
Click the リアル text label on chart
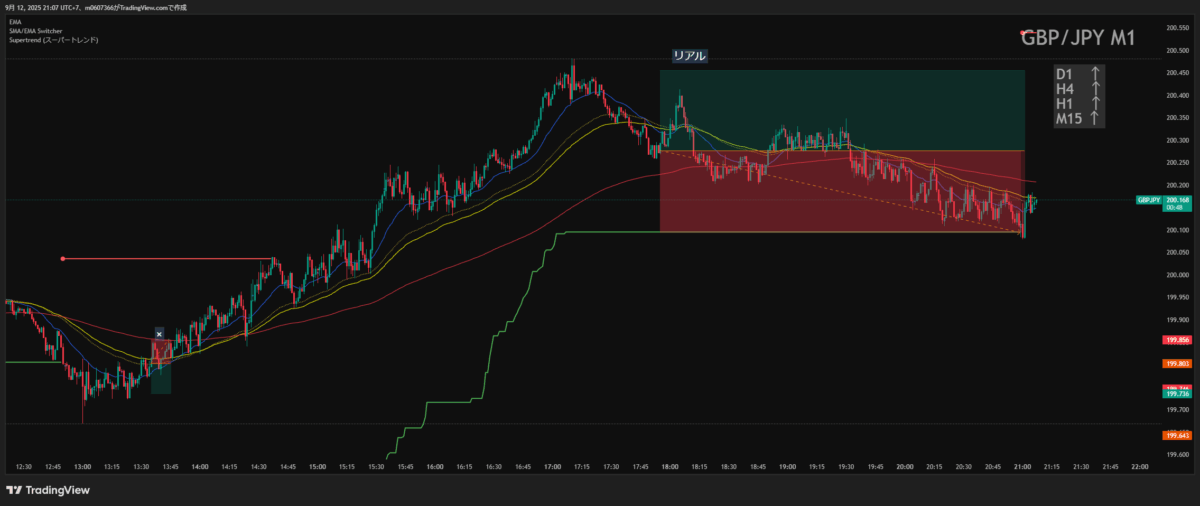(690, 56)
